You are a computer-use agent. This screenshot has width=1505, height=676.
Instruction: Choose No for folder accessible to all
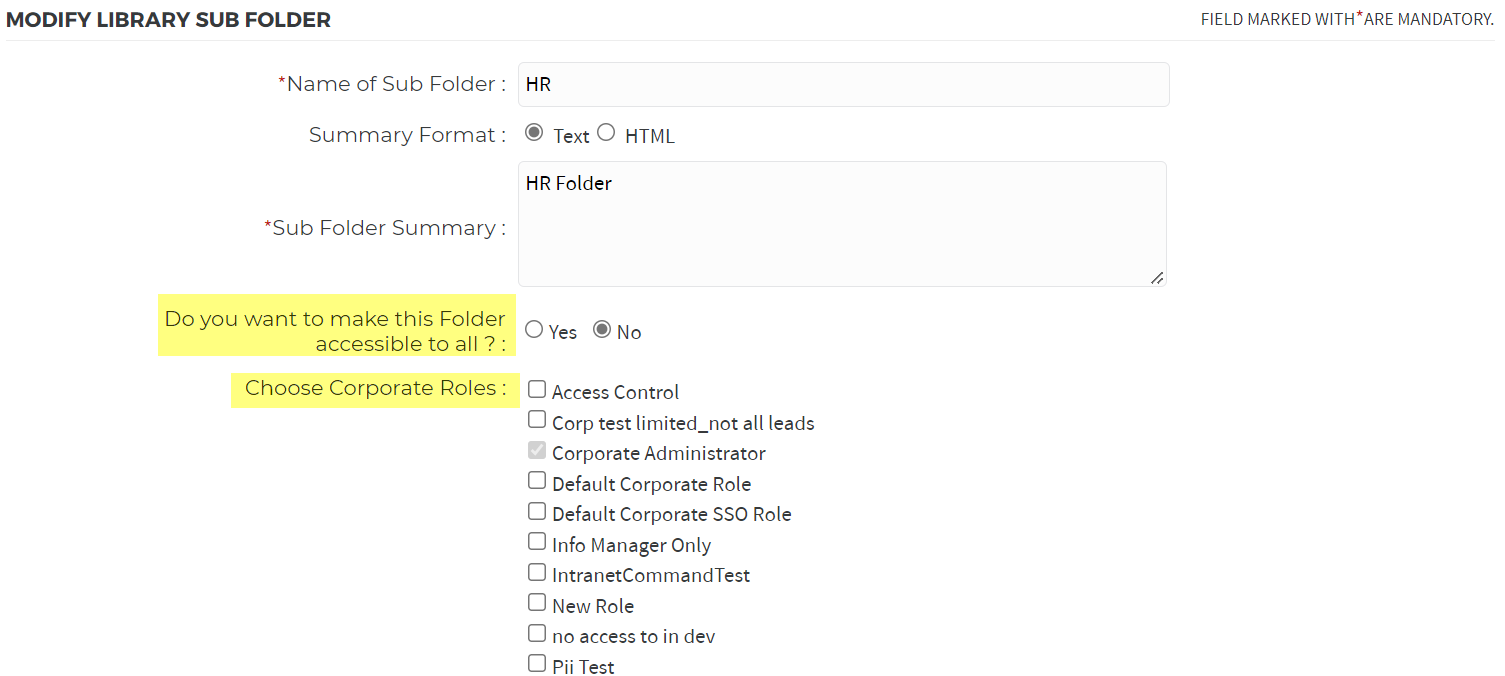click(x=602, y=329)
